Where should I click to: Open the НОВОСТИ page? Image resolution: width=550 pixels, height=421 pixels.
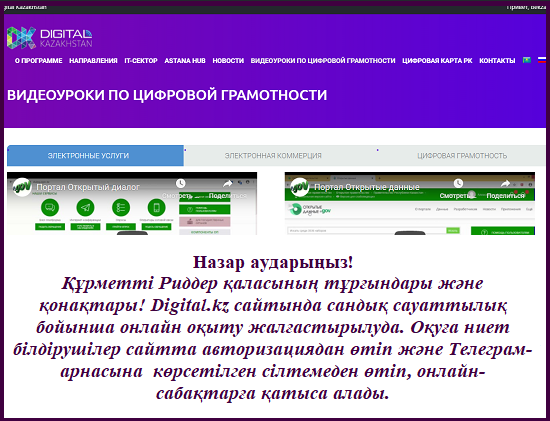pyautogui.click(x=228, y=61)
